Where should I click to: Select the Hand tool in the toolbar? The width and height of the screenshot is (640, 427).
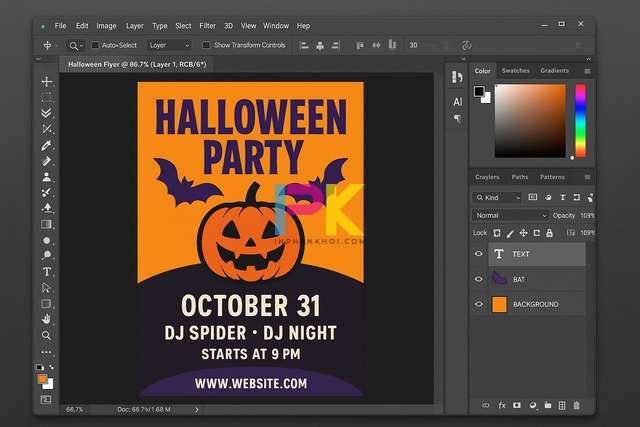[47, 319]
